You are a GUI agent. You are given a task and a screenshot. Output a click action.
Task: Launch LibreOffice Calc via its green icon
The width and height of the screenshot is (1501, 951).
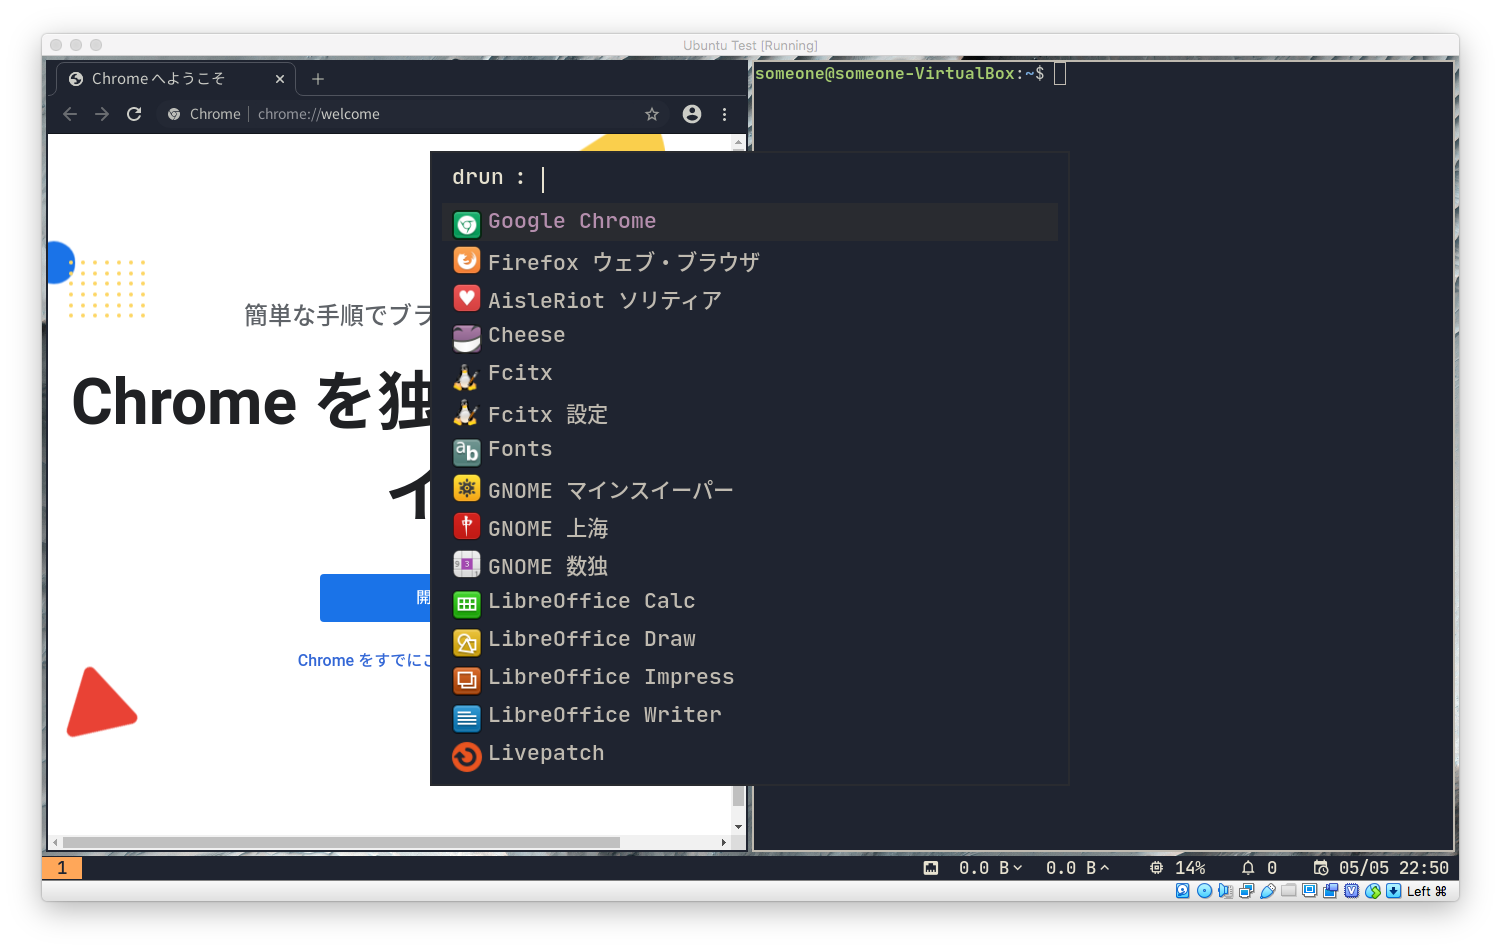(467, 603)
